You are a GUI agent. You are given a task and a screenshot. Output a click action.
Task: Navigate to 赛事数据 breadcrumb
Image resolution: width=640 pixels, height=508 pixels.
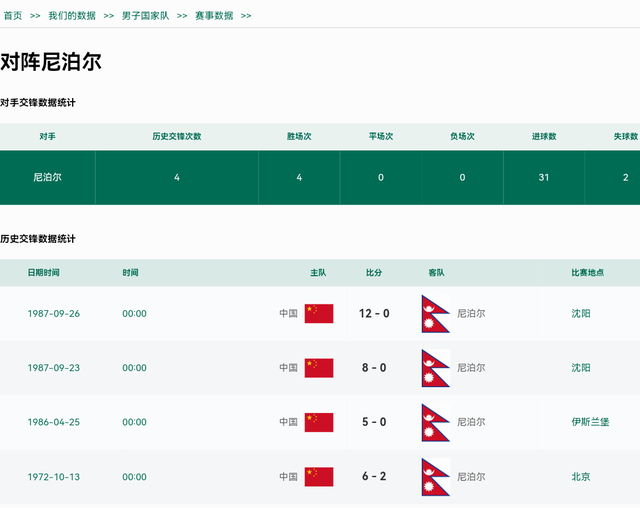click(214, 16)
